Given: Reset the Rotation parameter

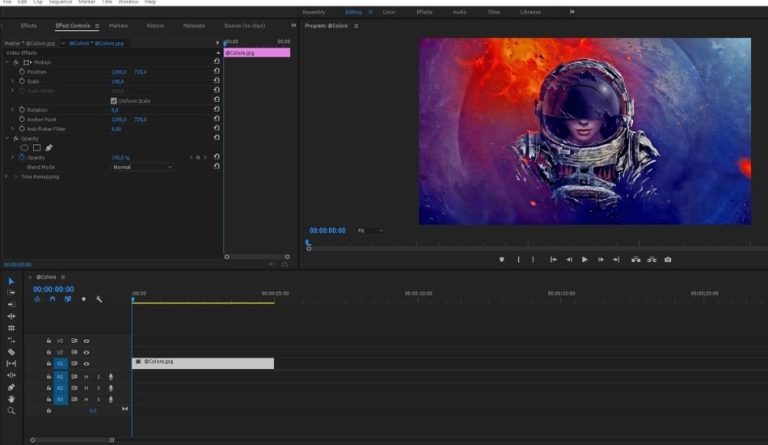Looking at the screenshot, I should pos(216,109).
